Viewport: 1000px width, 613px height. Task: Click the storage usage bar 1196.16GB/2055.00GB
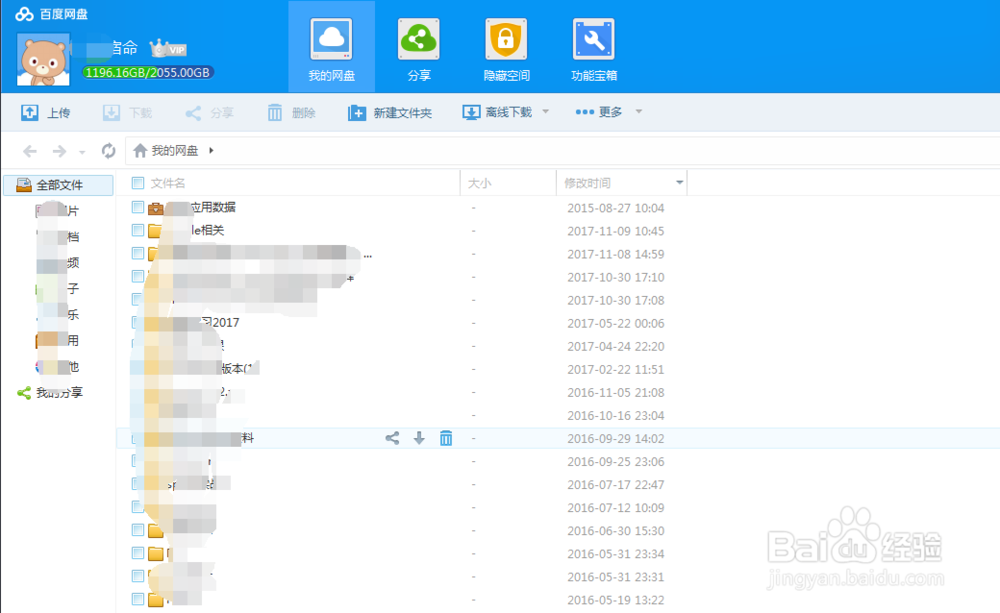click(x=147, y=72)
